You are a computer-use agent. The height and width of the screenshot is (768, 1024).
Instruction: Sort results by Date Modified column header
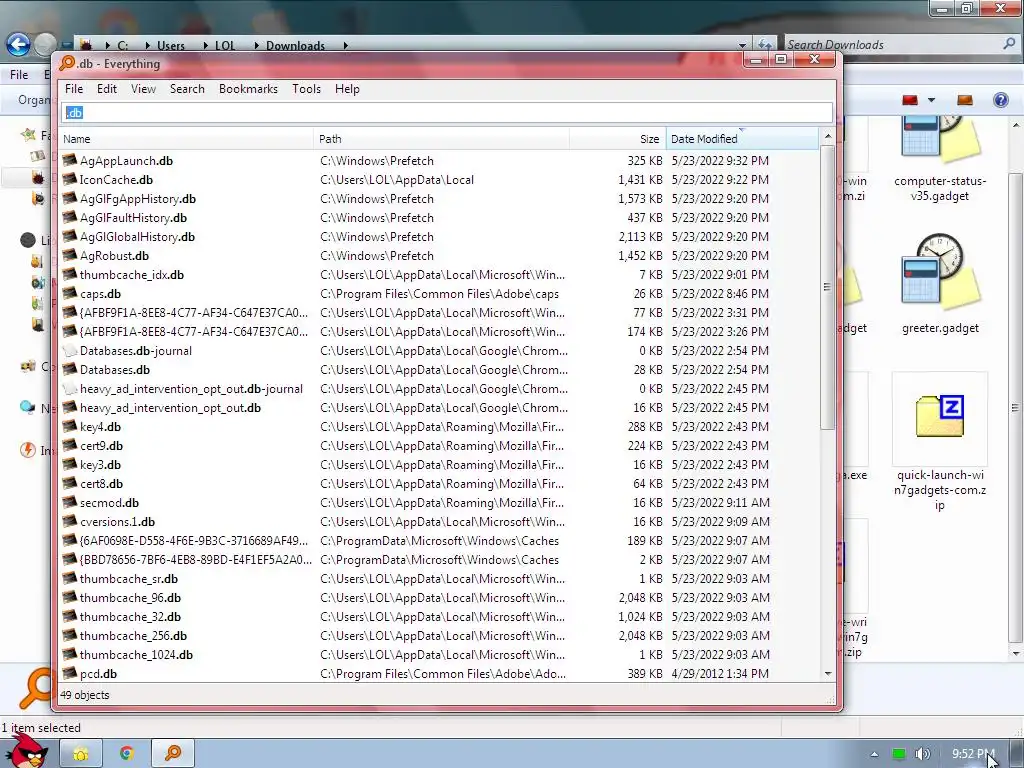pos(742,139)
